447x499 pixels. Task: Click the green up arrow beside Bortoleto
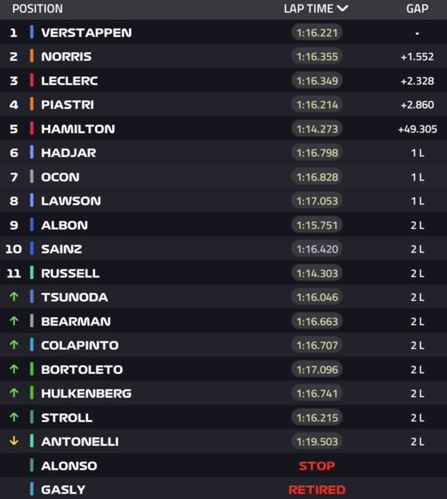[14, 369]
